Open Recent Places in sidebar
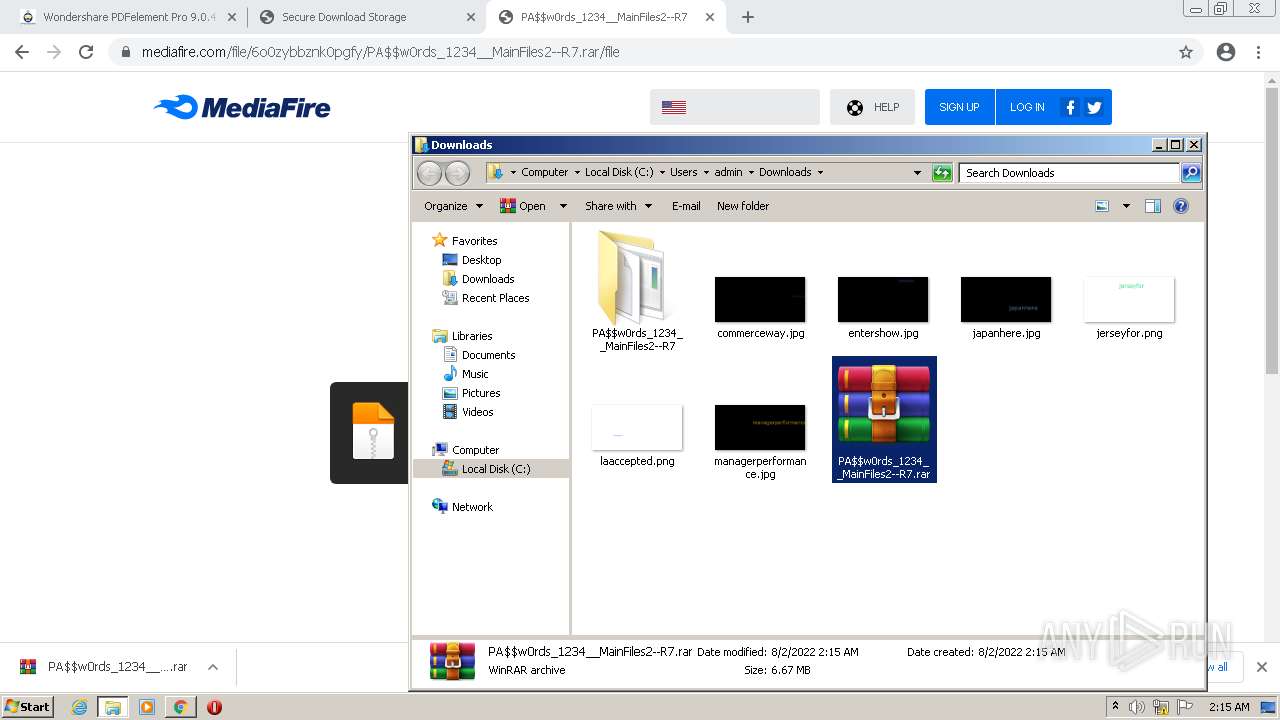Image resolution: width=1280 pixels, height=720 pixels. 495,298
